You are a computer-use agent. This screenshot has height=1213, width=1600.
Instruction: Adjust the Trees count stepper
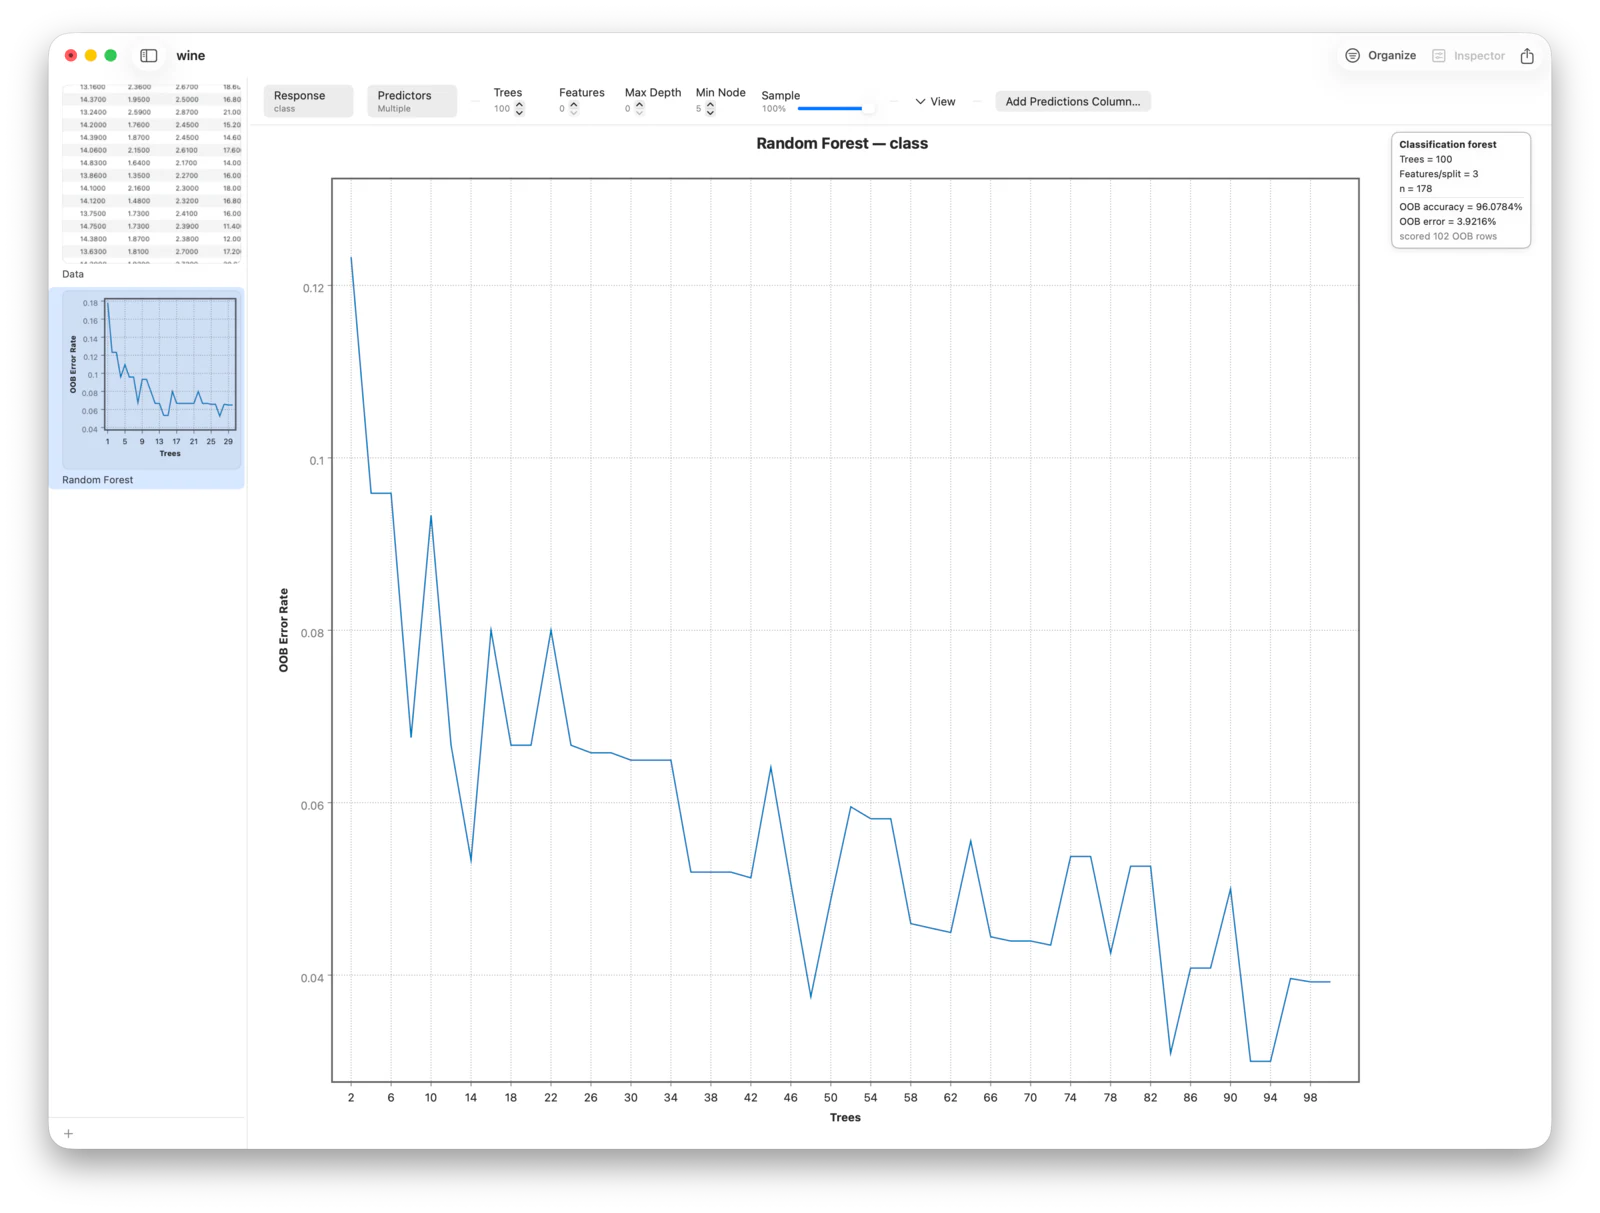pos(519,108)
